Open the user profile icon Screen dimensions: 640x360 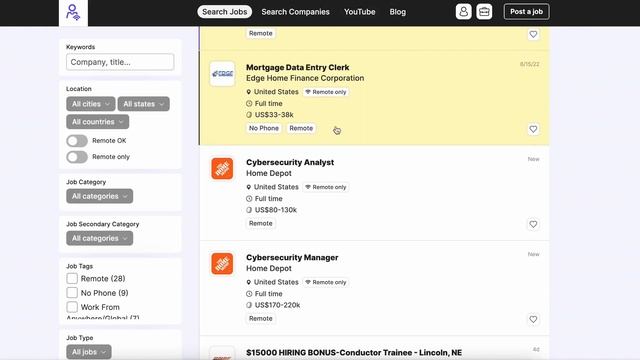point(463,12)
